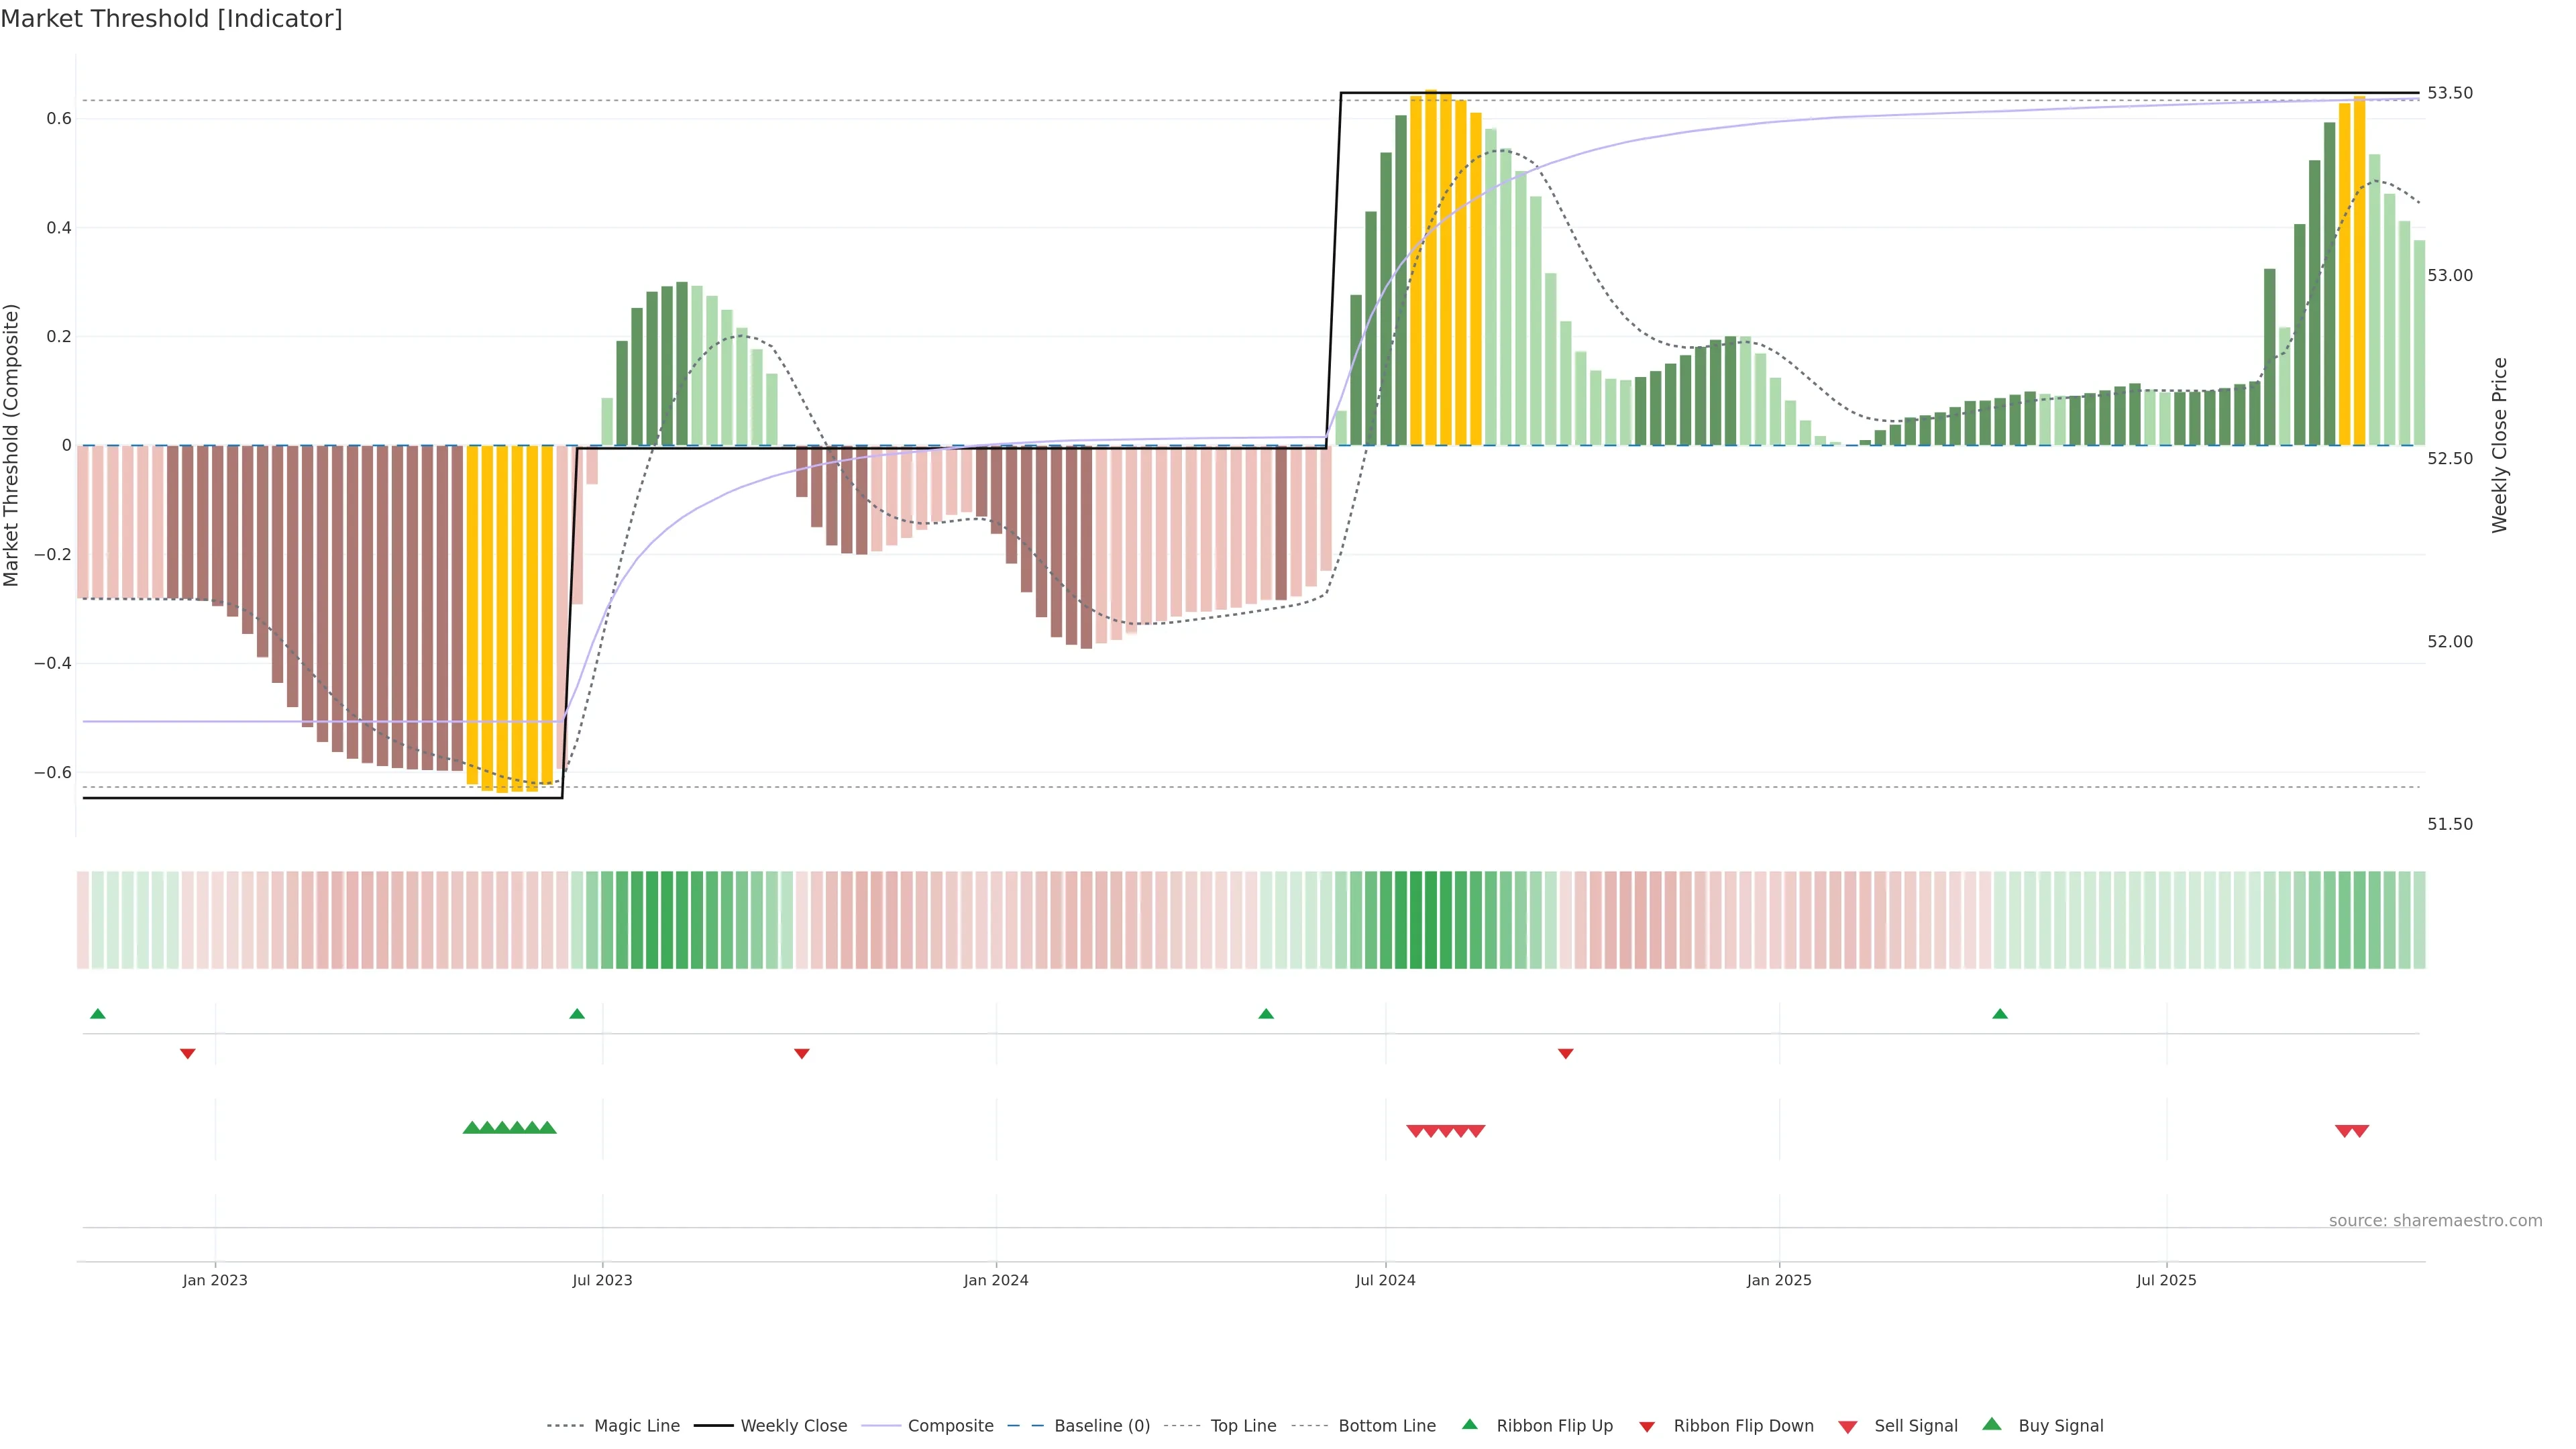
Task: Click the red Sell Signal triangle in legend
Action: (1848, 1427)
